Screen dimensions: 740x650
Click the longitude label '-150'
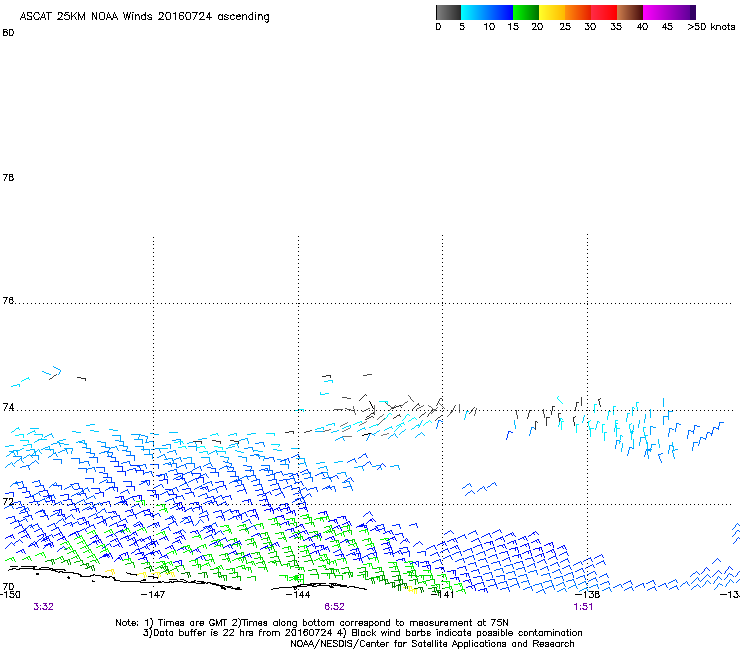[x=10, y=594]
